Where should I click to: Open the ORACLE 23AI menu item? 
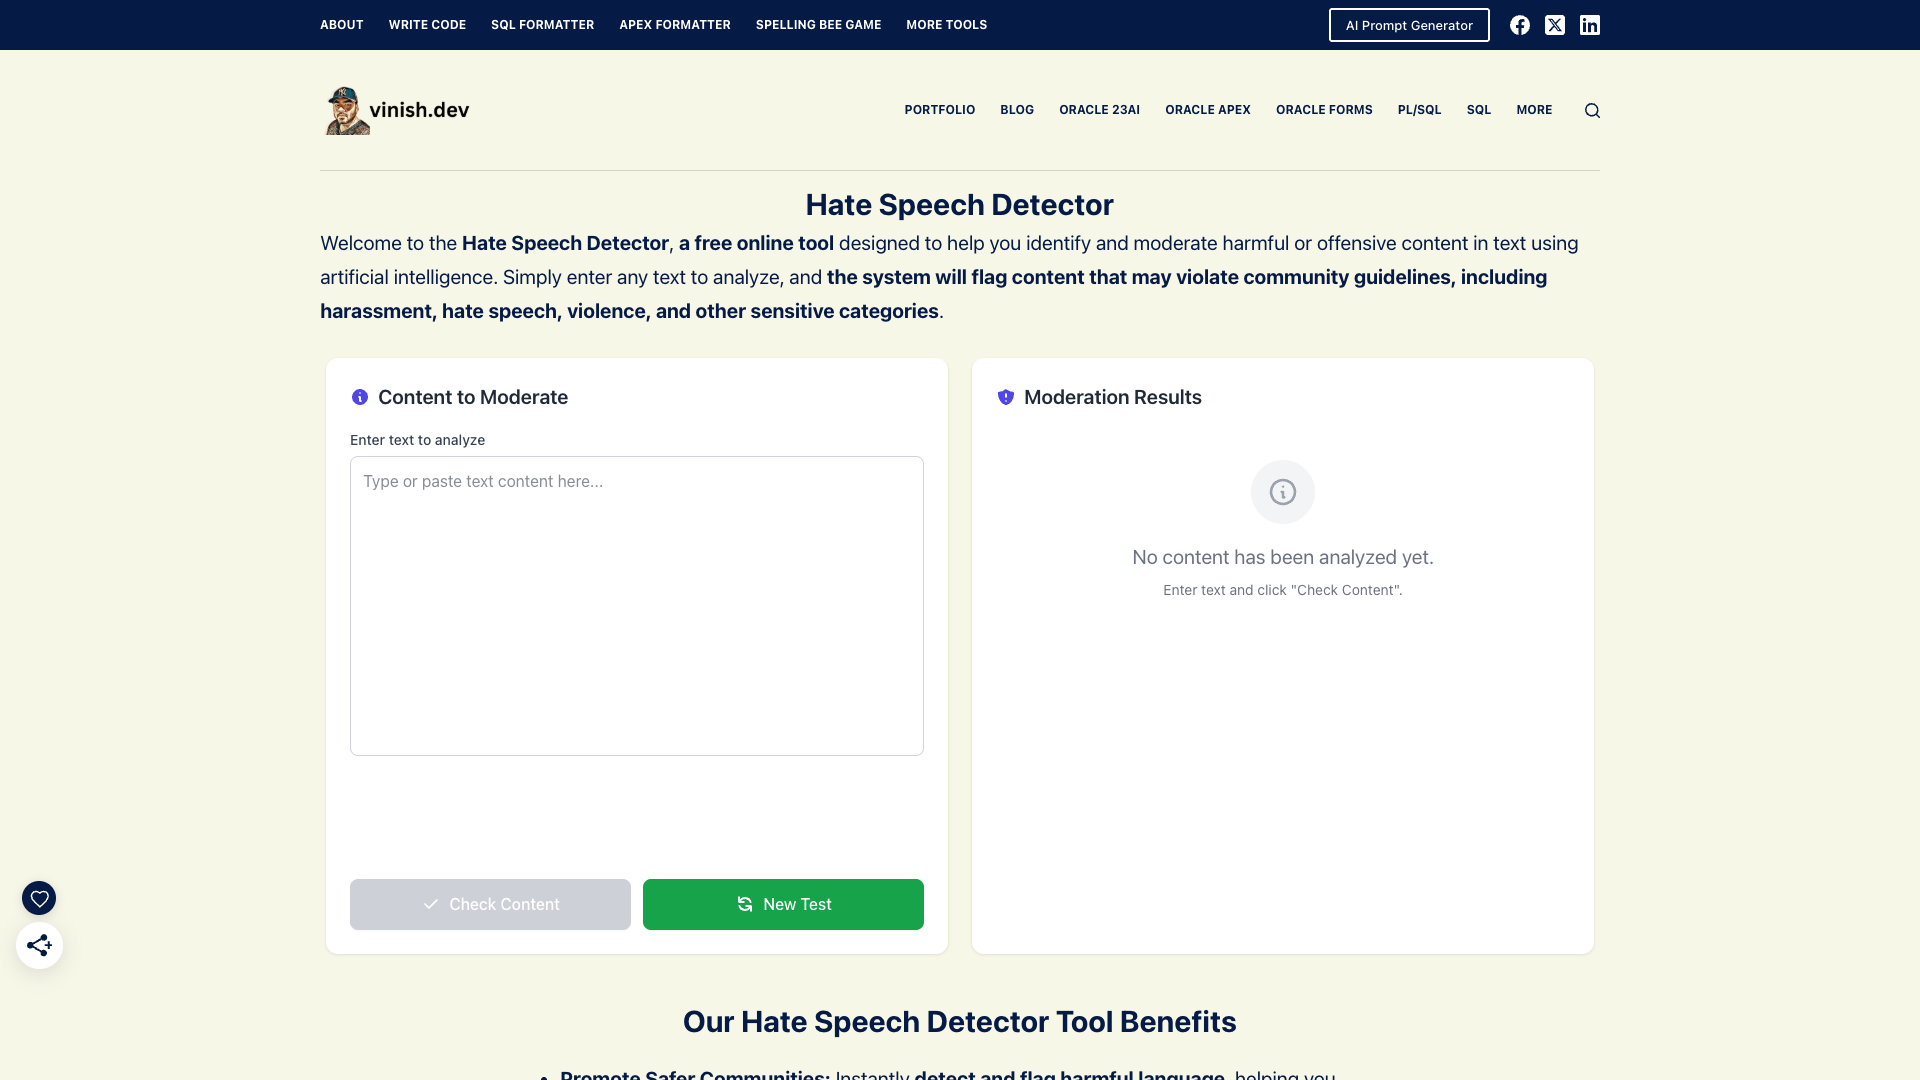1099,110
